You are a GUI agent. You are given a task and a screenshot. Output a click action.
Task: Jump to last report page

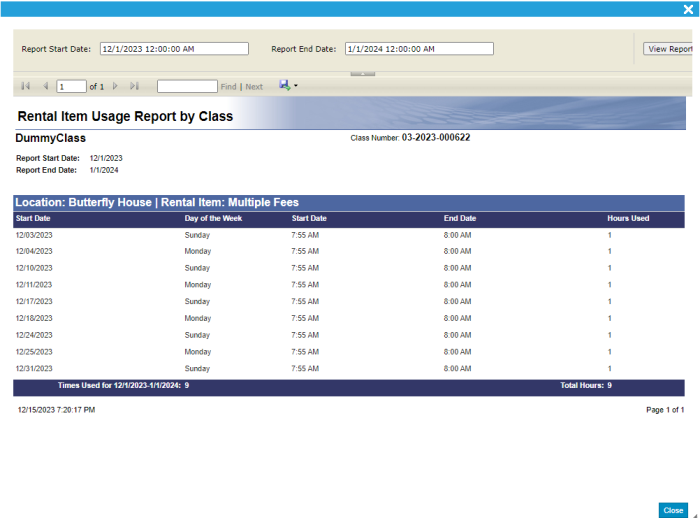click(135, 87)
